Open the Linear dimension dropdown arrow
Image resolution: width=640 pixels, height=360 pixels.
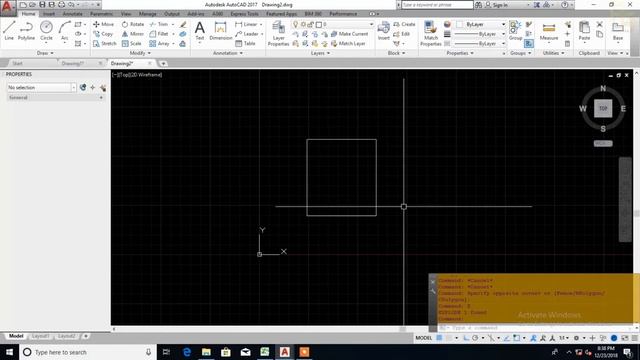coord(262,24)
